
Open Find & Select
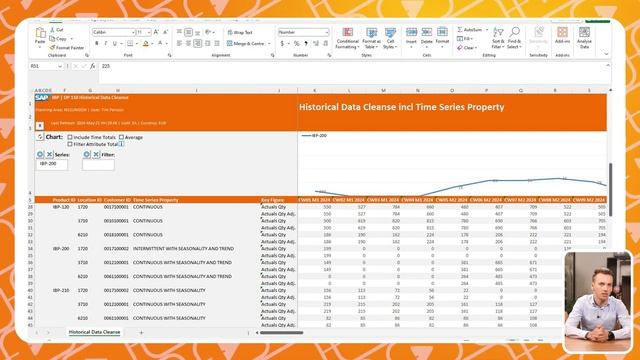(x=514, y=38)
